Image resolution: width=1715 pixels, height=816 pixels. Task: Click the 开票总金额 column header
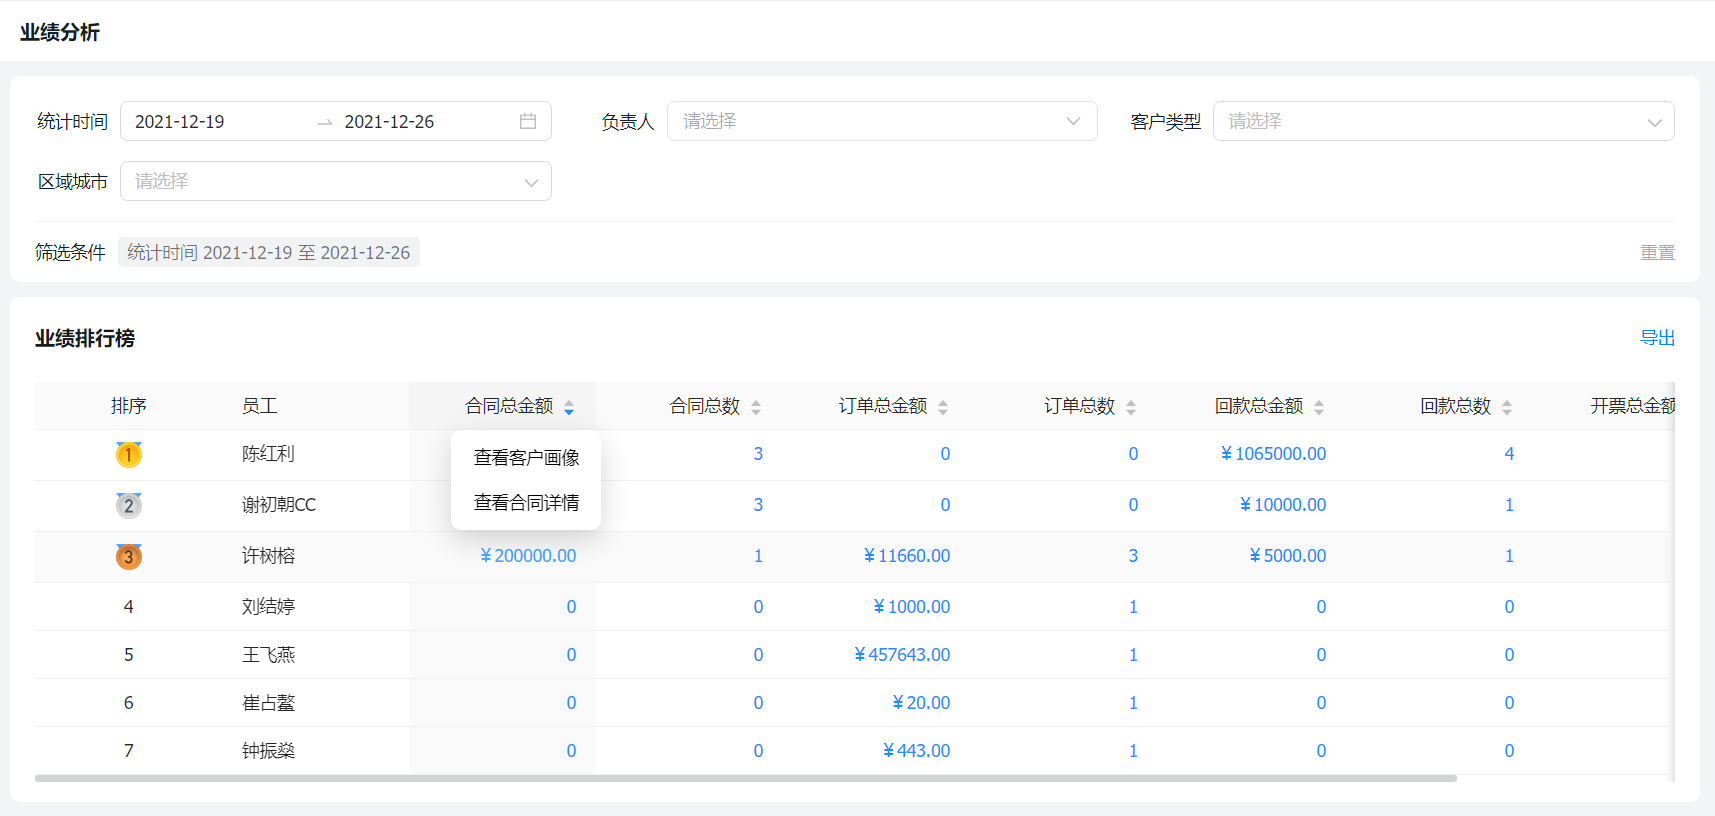1632,406
